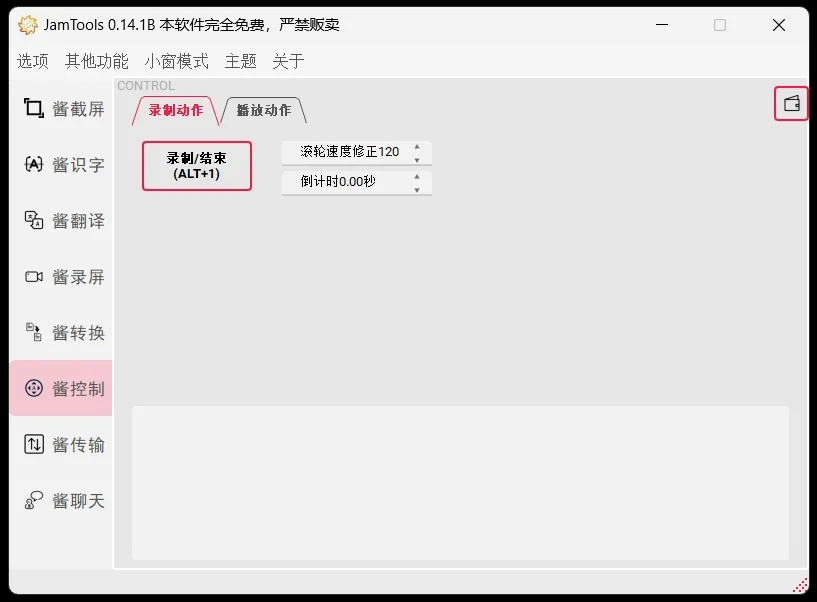The height and width of the screenshot is (602, 817).
Task: Open the 主题 menu
Action: 241,61
